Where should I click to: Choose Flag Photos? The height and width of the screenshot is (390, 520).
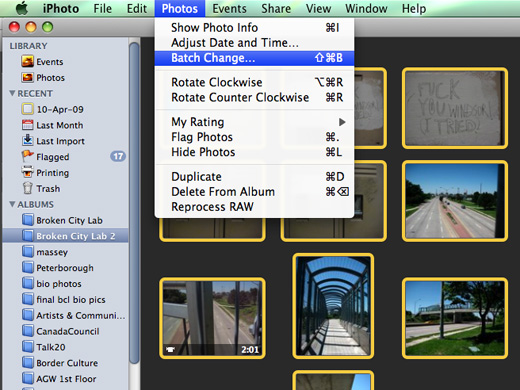click(x=255, y=137)
